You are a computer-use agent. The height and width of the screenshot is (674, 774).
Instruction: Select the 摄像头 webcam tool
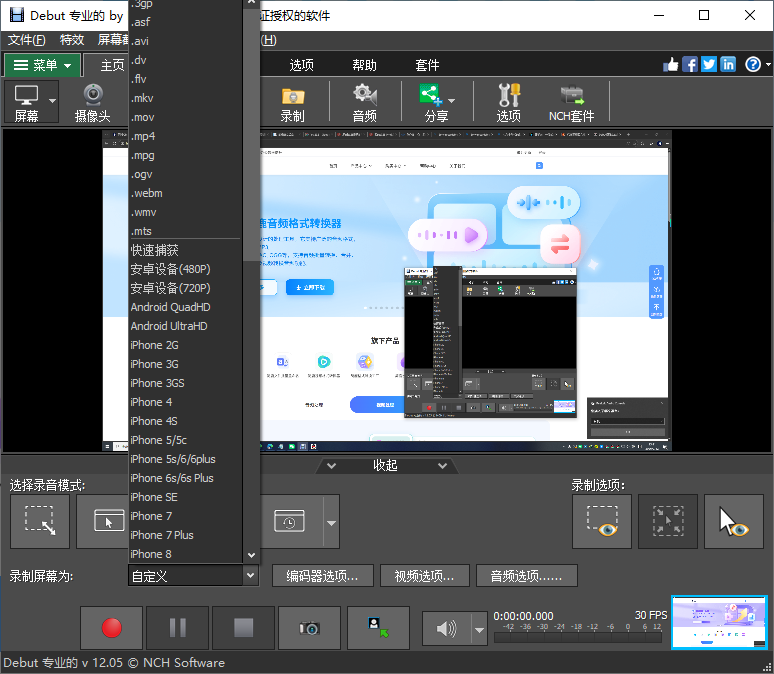(93, 102)
